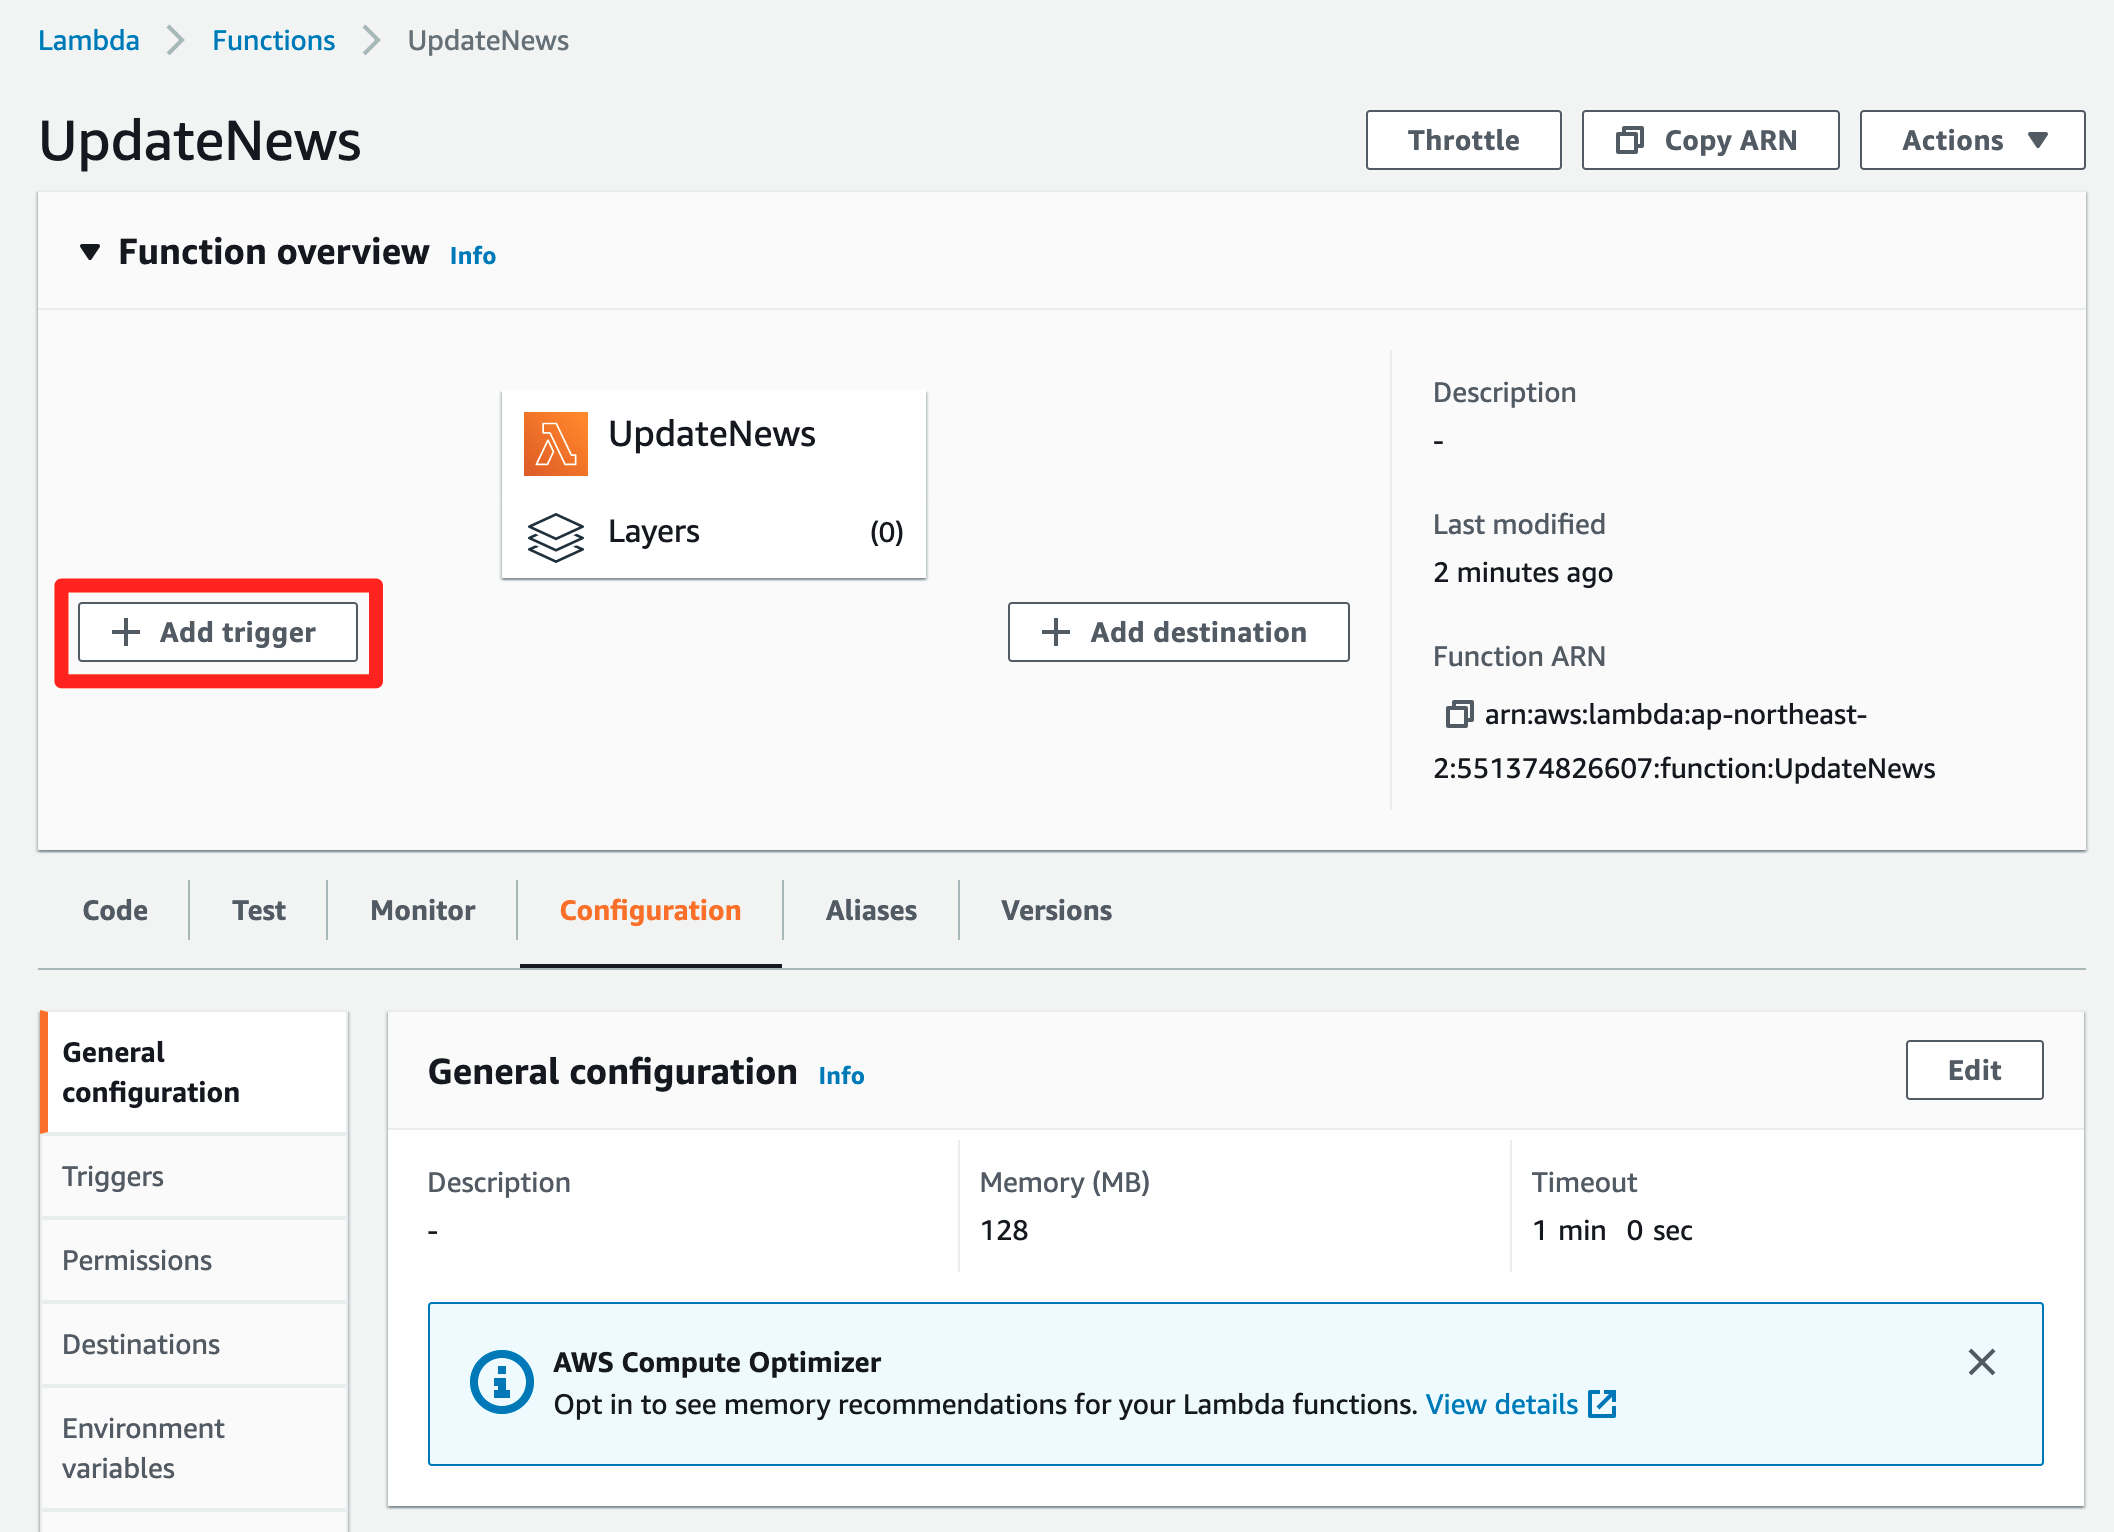2114x1532 pixels.
Task: Click the Add trigger button
Action: pyautogui.click(x=218, y=632)
